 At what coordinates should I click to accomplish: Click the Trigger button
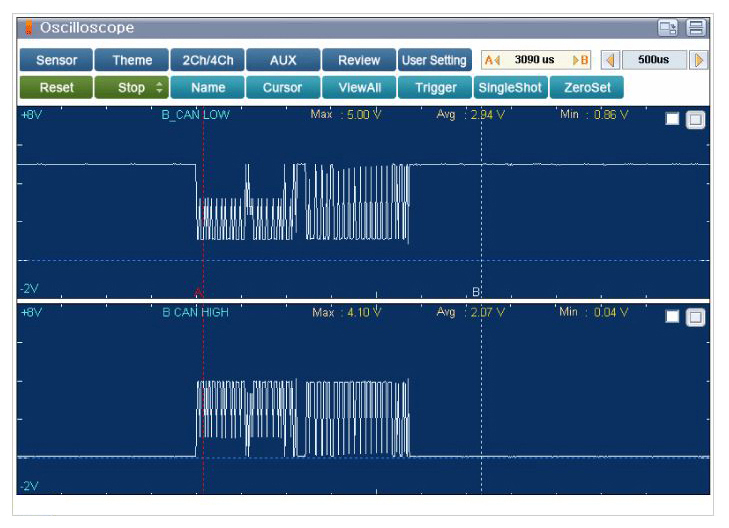435,88
